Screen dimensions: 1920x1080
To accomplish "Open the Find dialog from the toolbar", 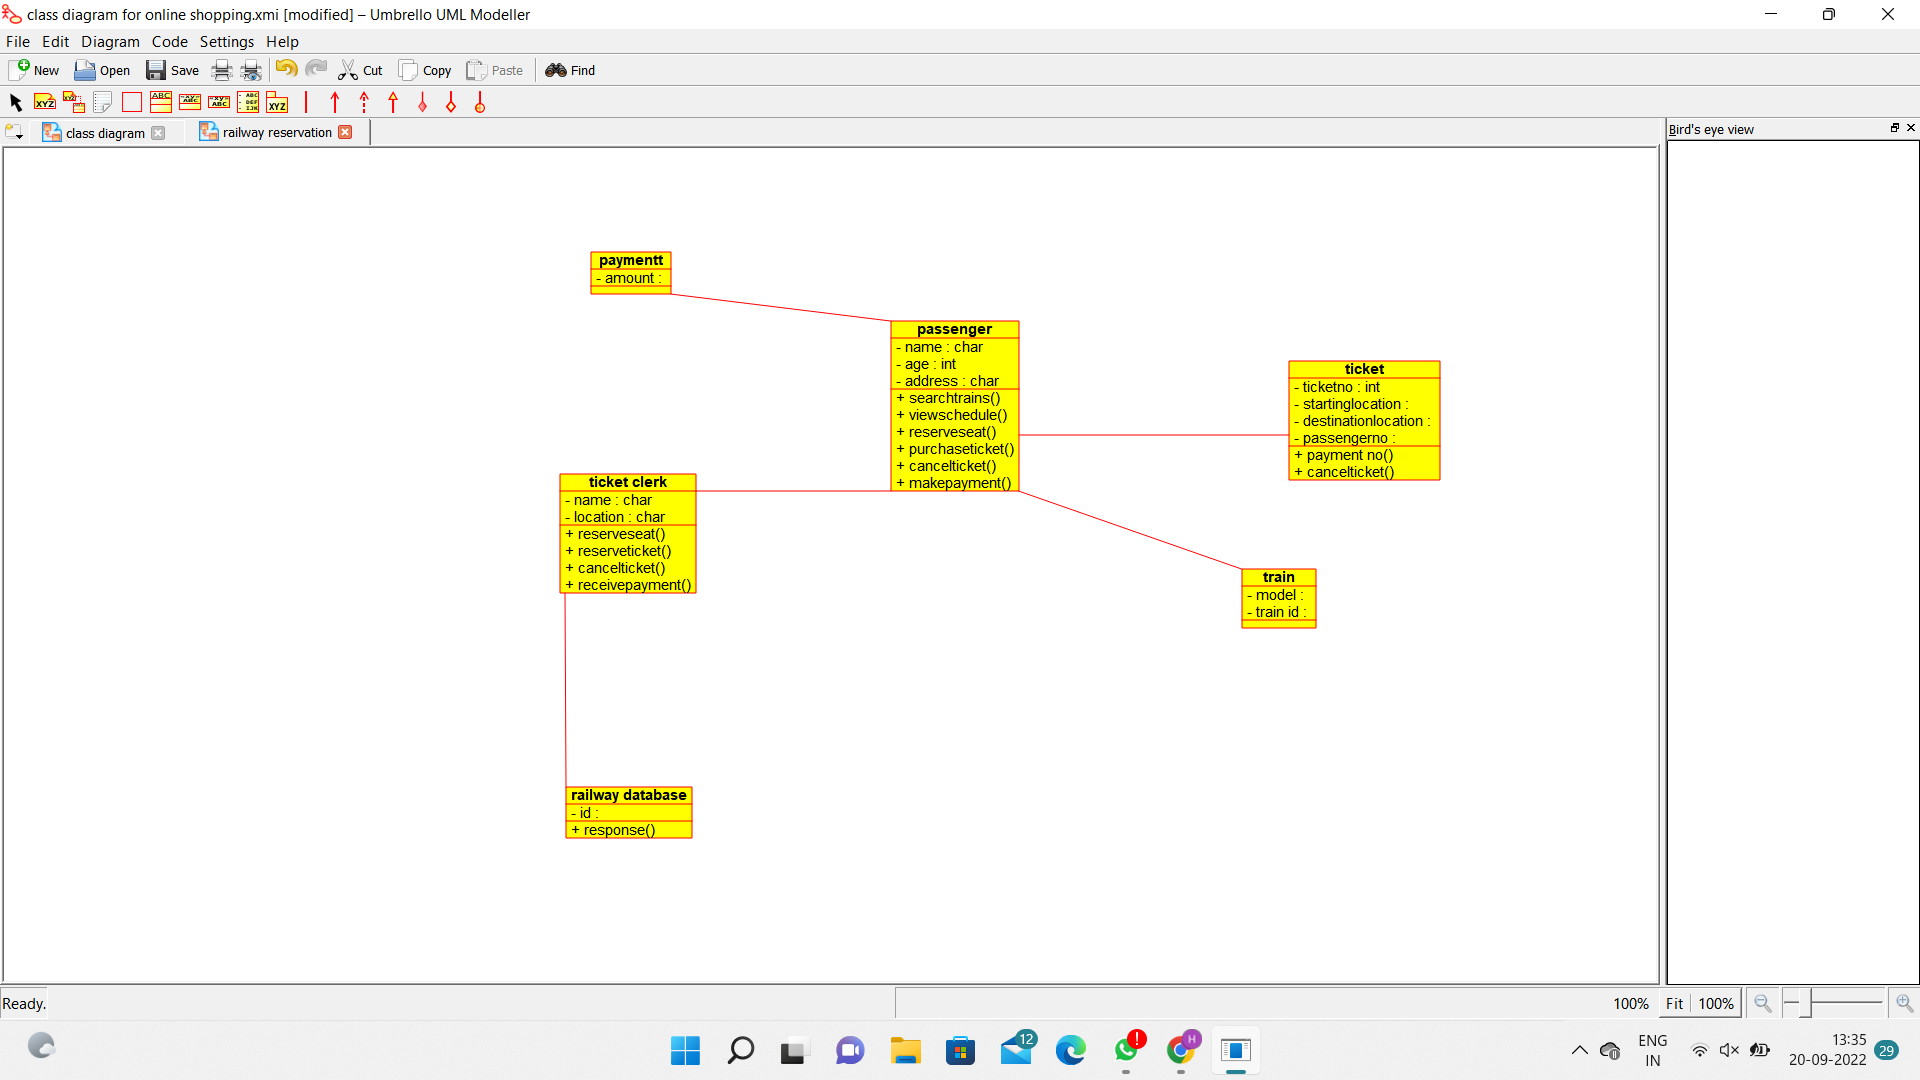I will click(570, 70).
